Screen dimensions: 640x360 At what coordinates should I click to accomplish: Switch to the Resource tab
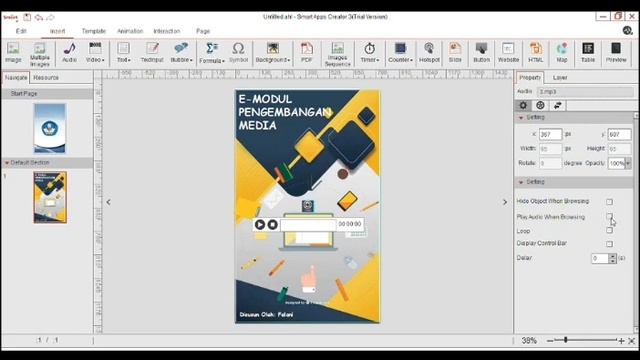coord(46,77)
